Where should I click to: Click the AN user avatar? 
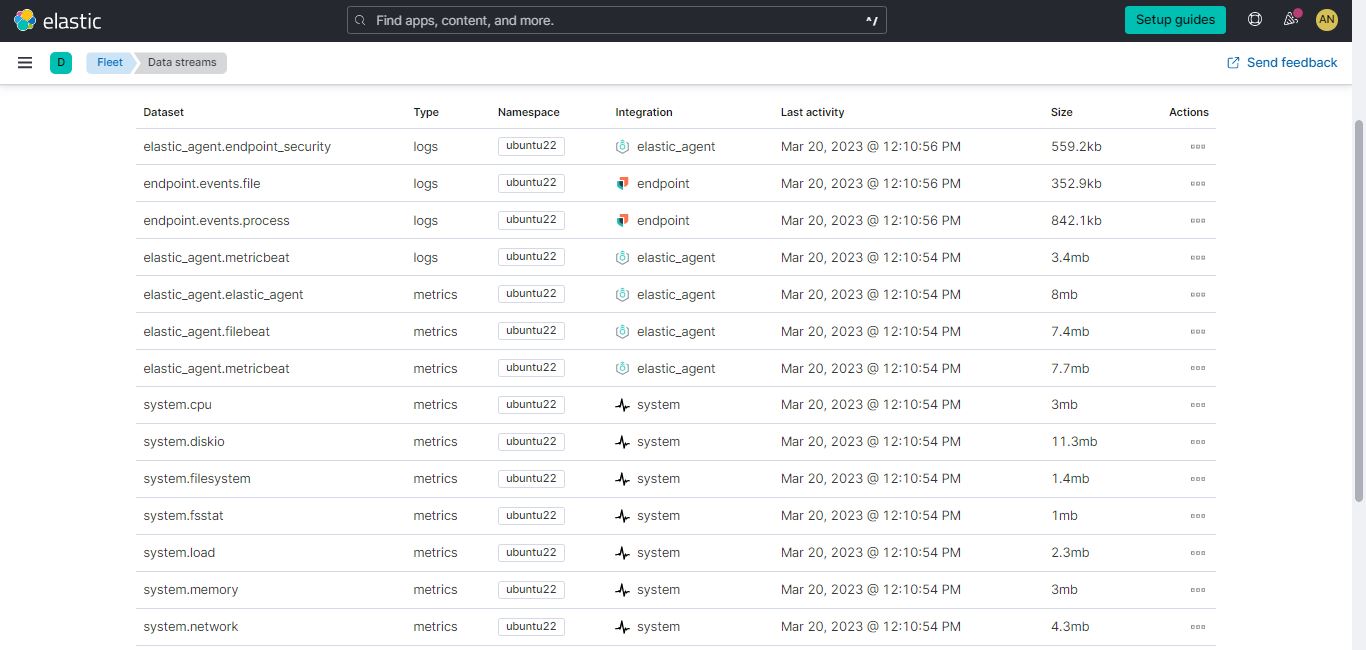click(x=1327, y=19)
